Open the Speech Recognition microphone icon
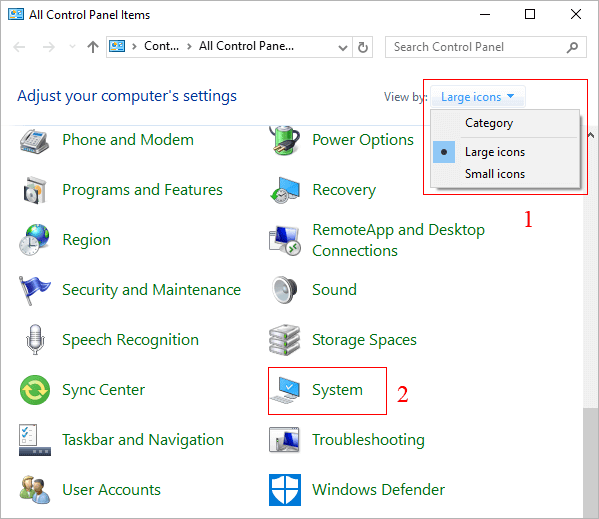The width and height of the screenshot is (599, 519). point(35,340)
